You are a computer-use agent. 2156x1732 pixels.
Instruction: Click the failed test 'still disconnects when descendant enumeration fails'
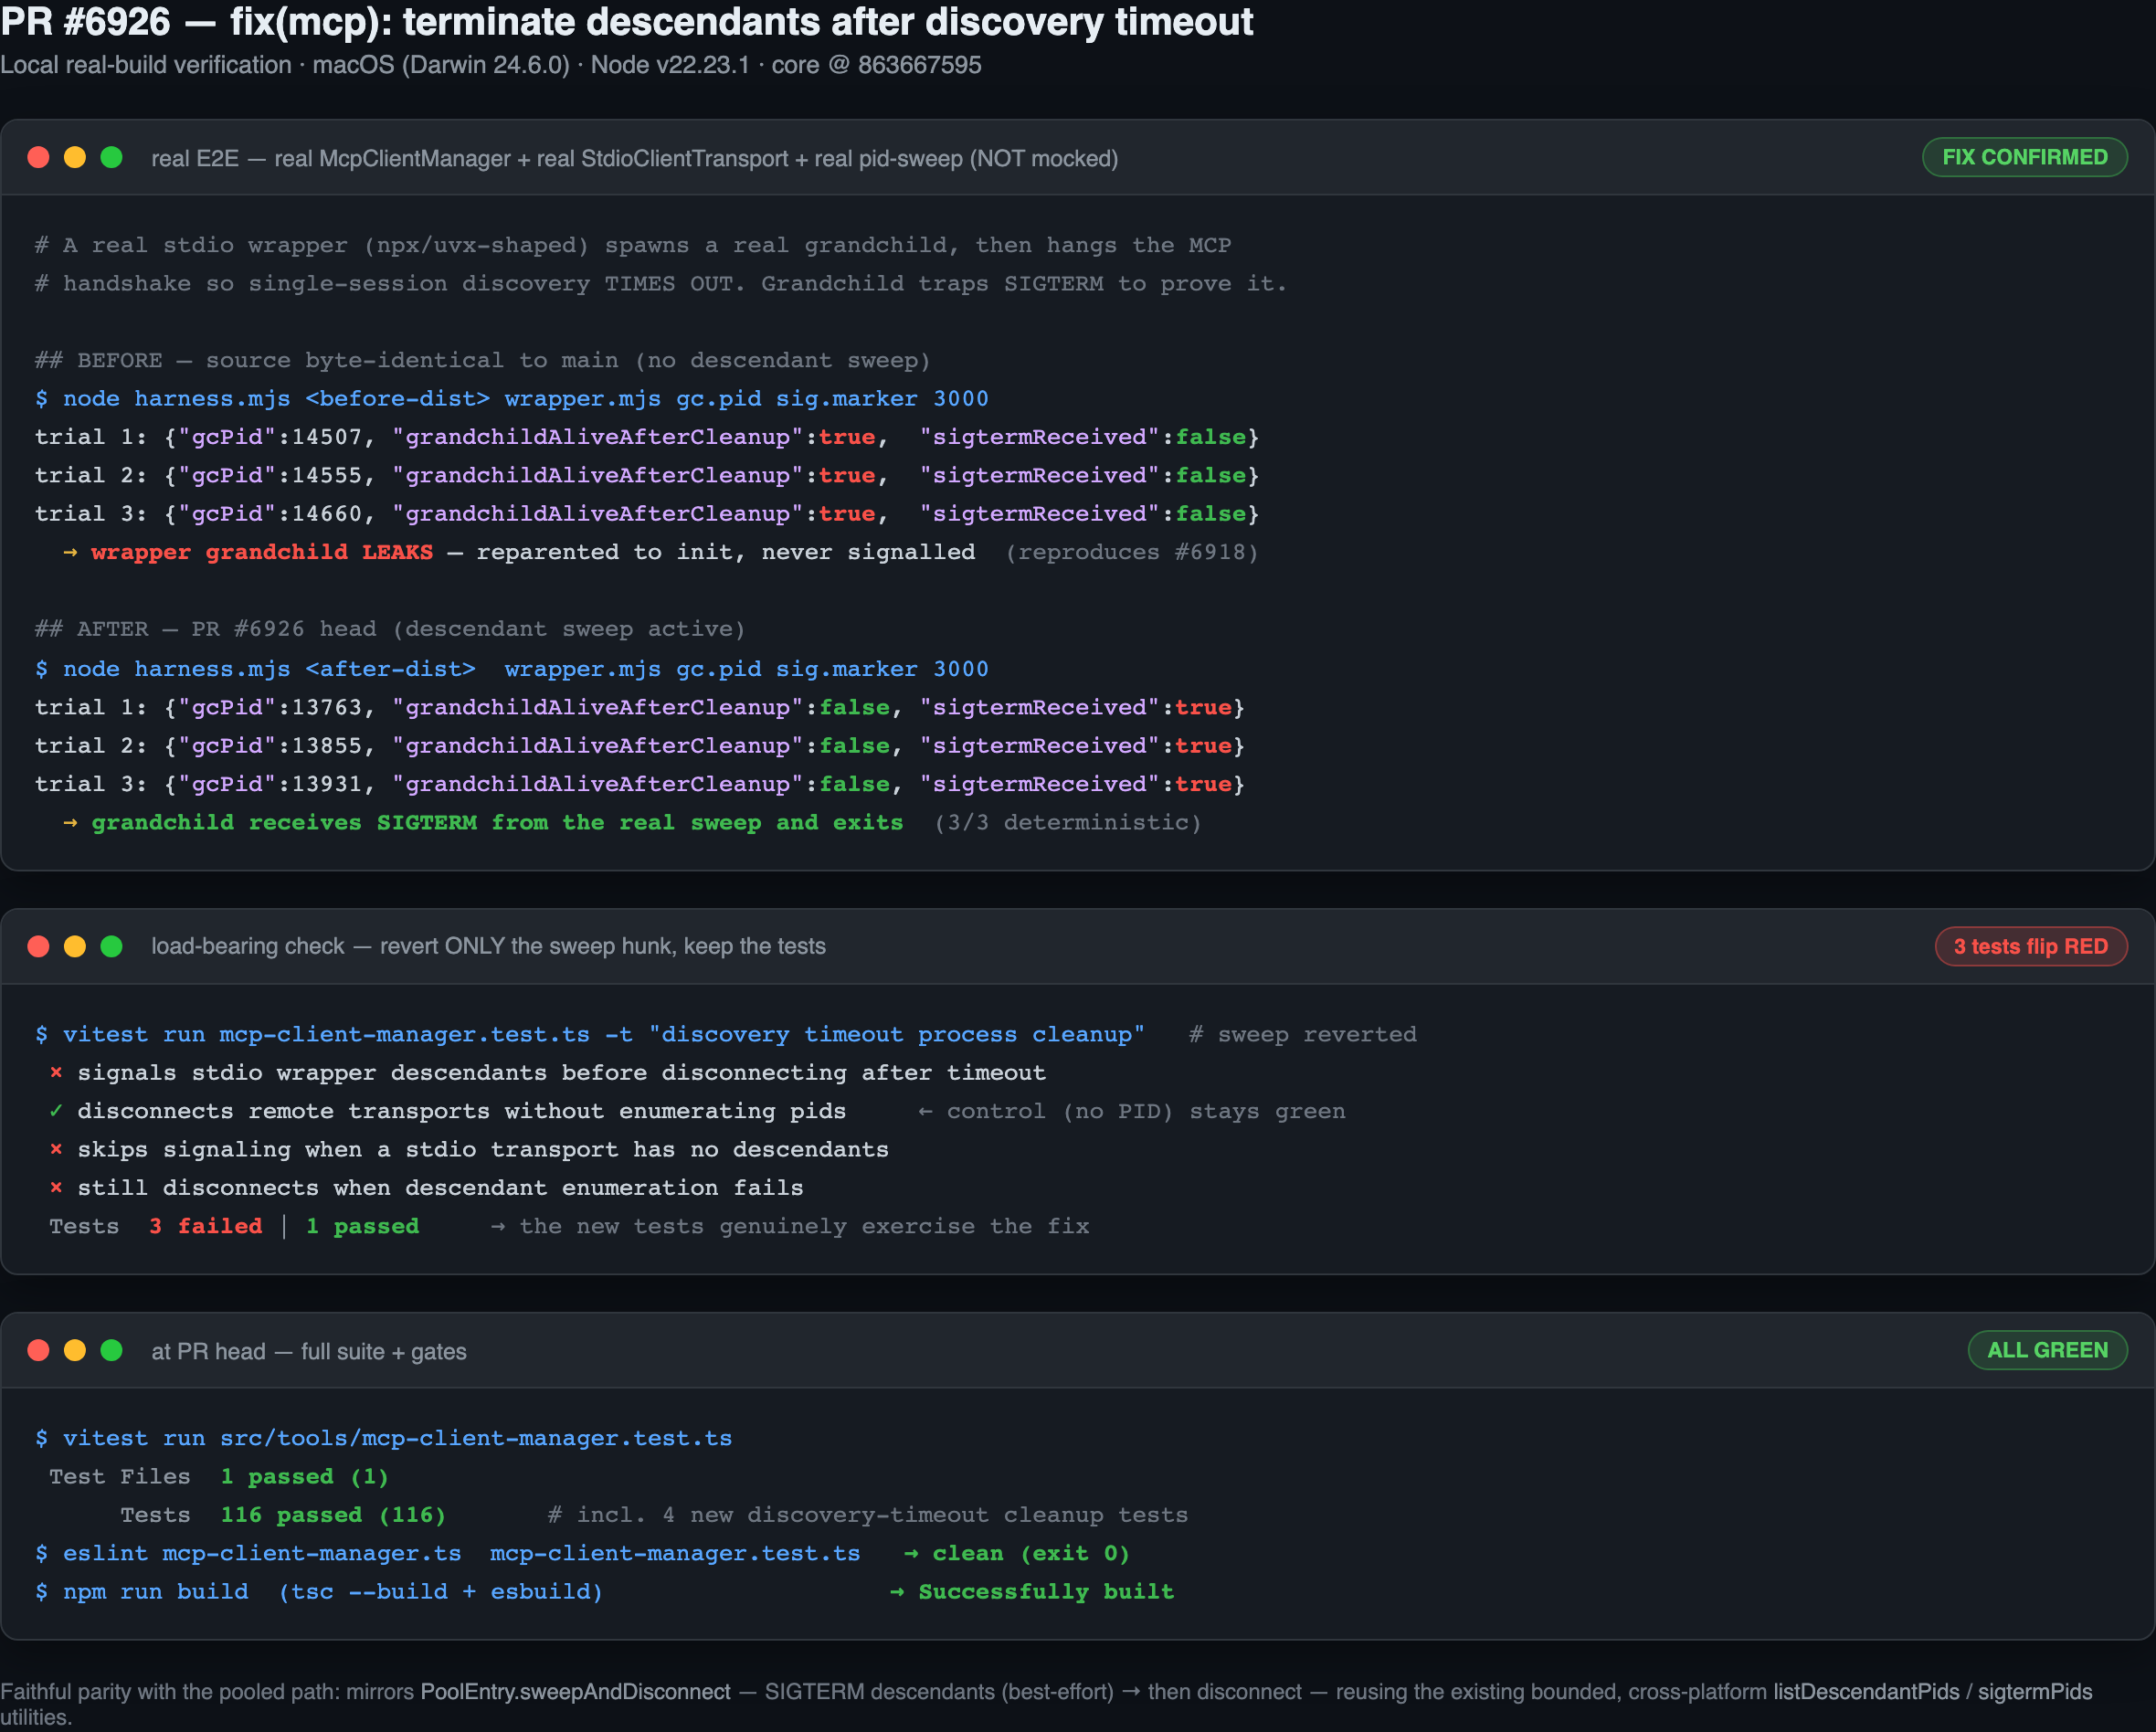point(426,1188)
